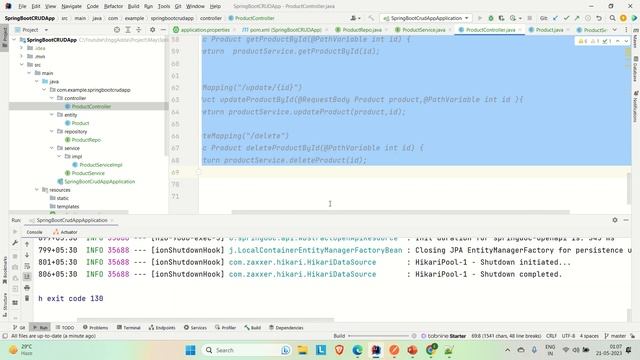Show the hidden editor tabs dropdown

click(615, 30)
